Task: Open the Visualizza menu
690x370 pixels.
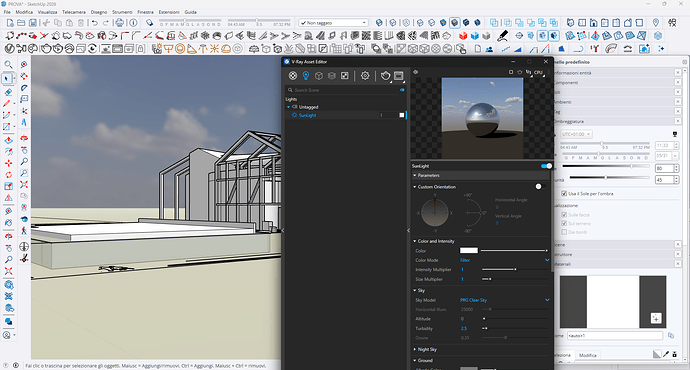Action: pos(48,12)
